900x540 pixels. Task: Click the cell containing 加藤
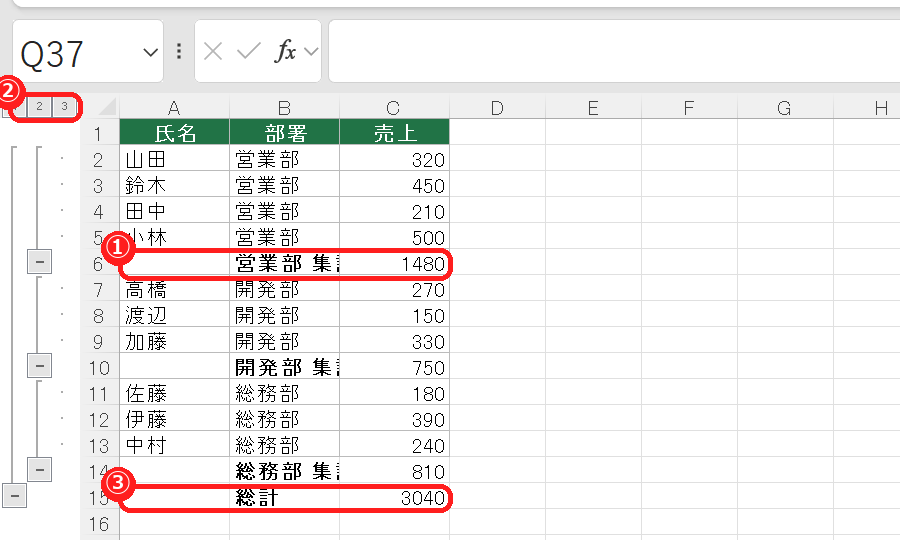coord(174,341)
